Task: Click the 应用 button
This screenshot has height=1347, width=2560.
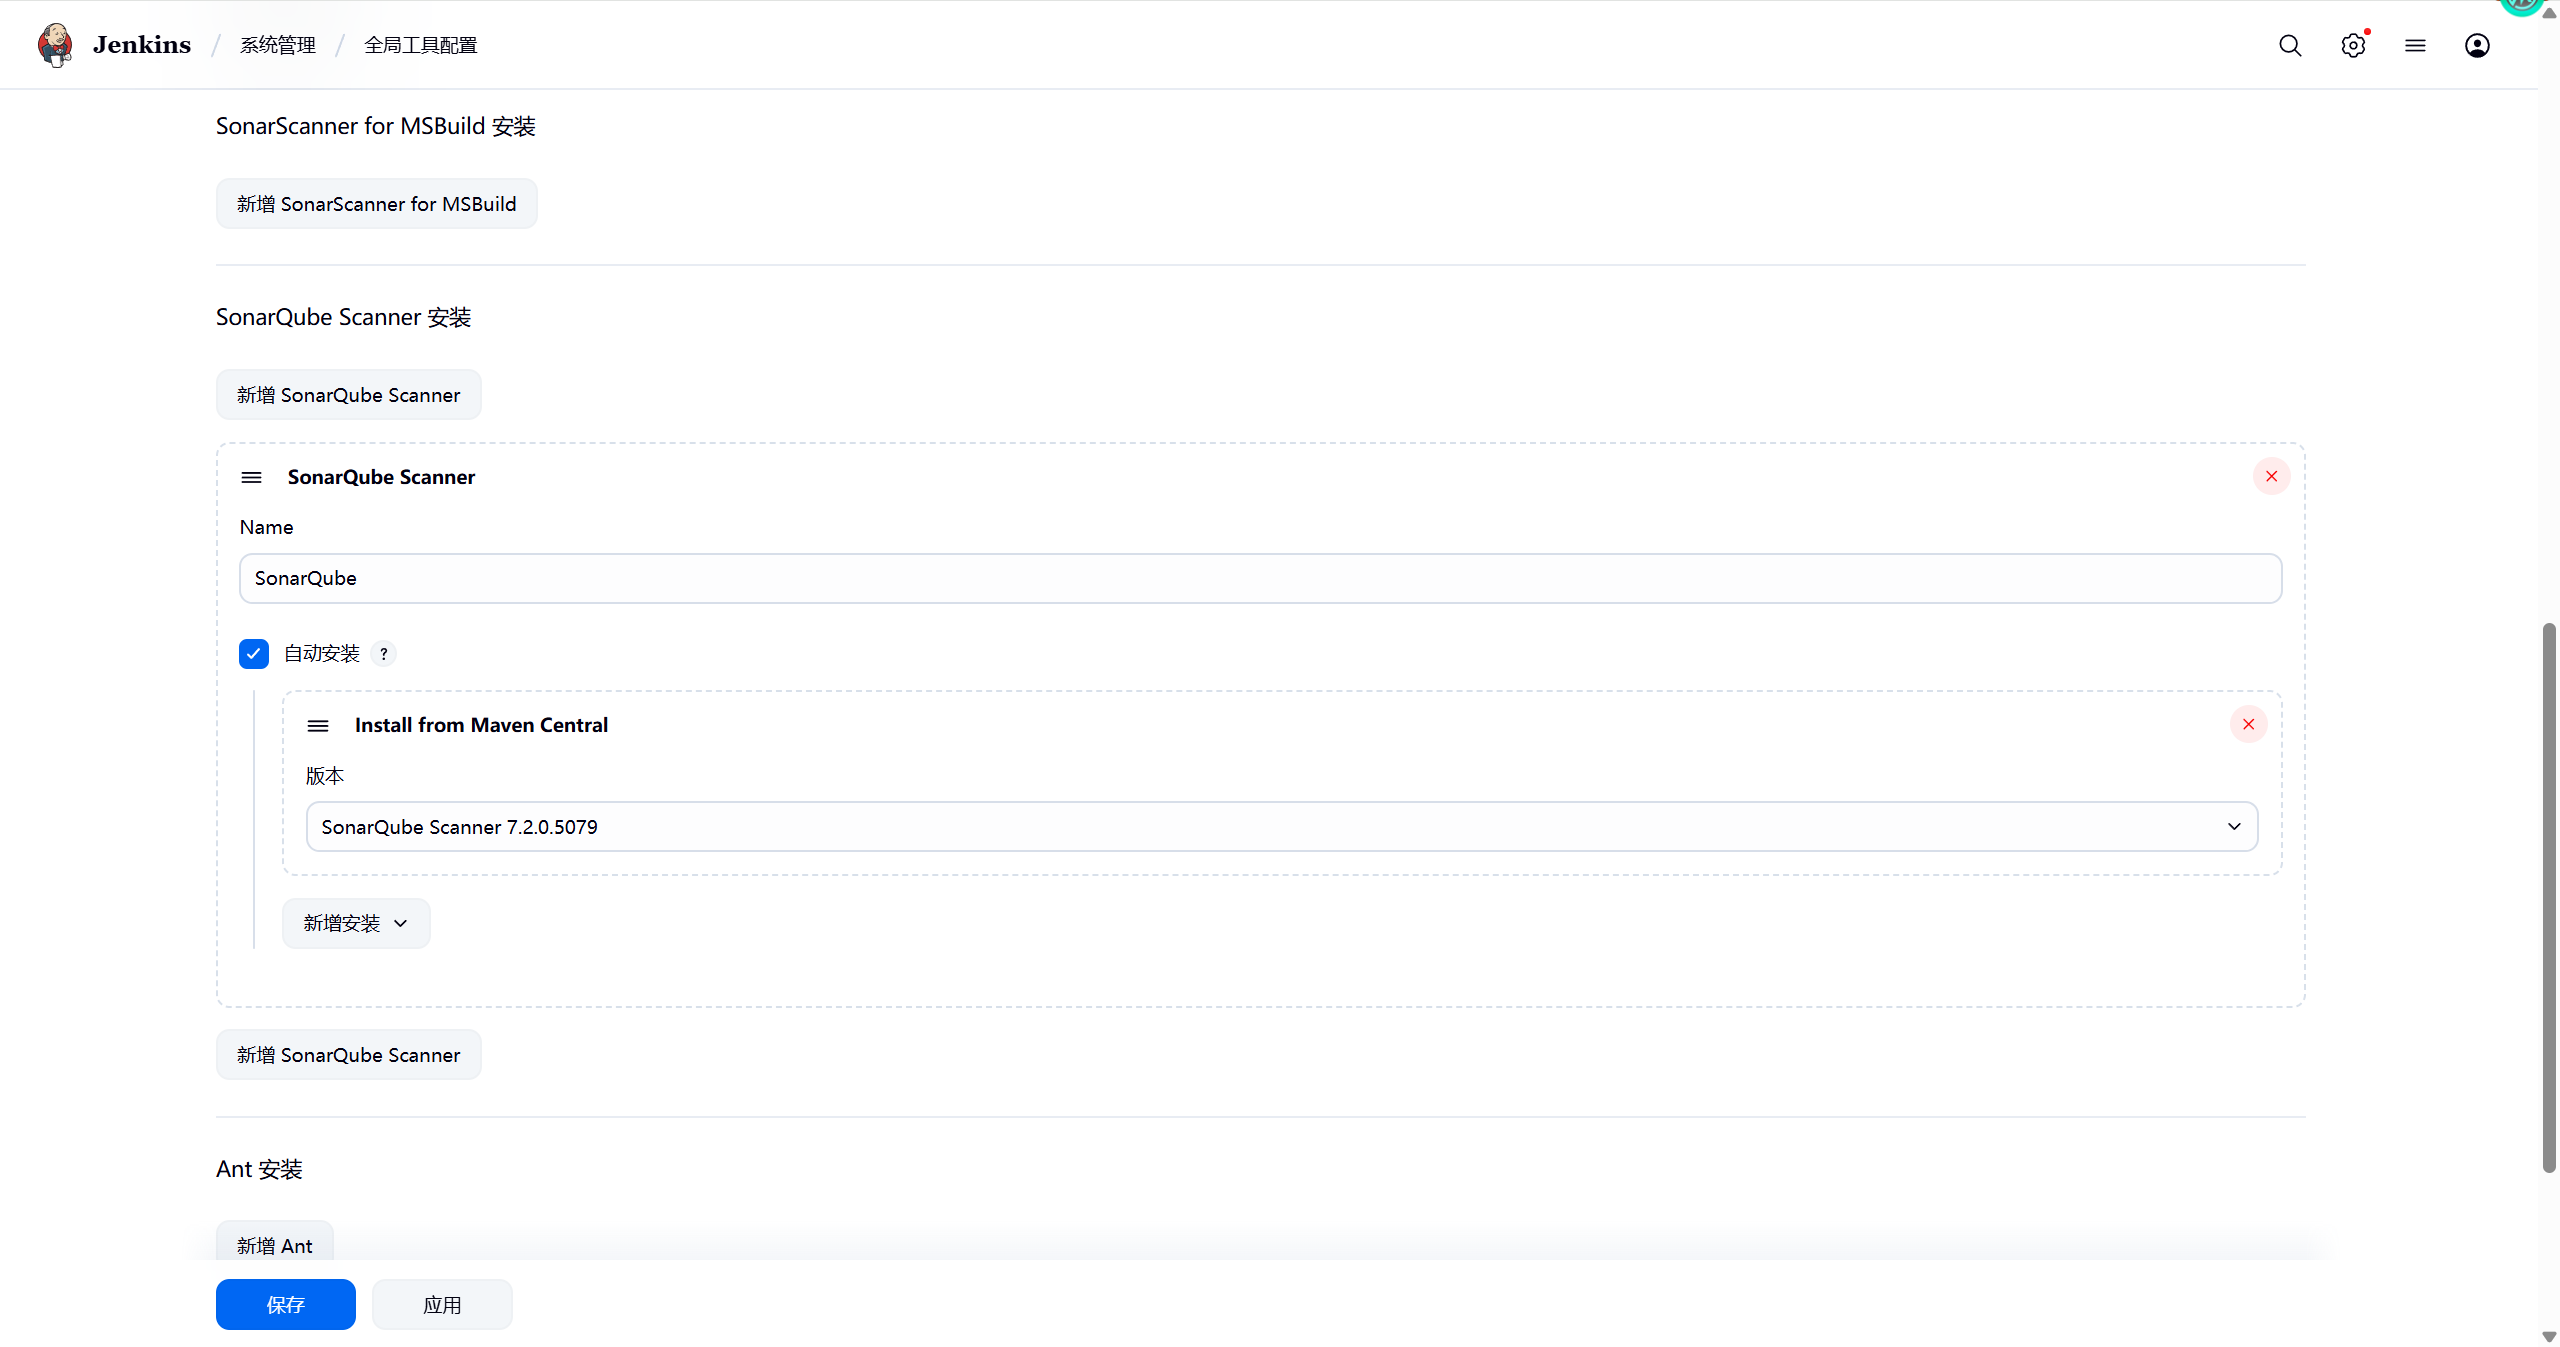Action: [442, 1304]
